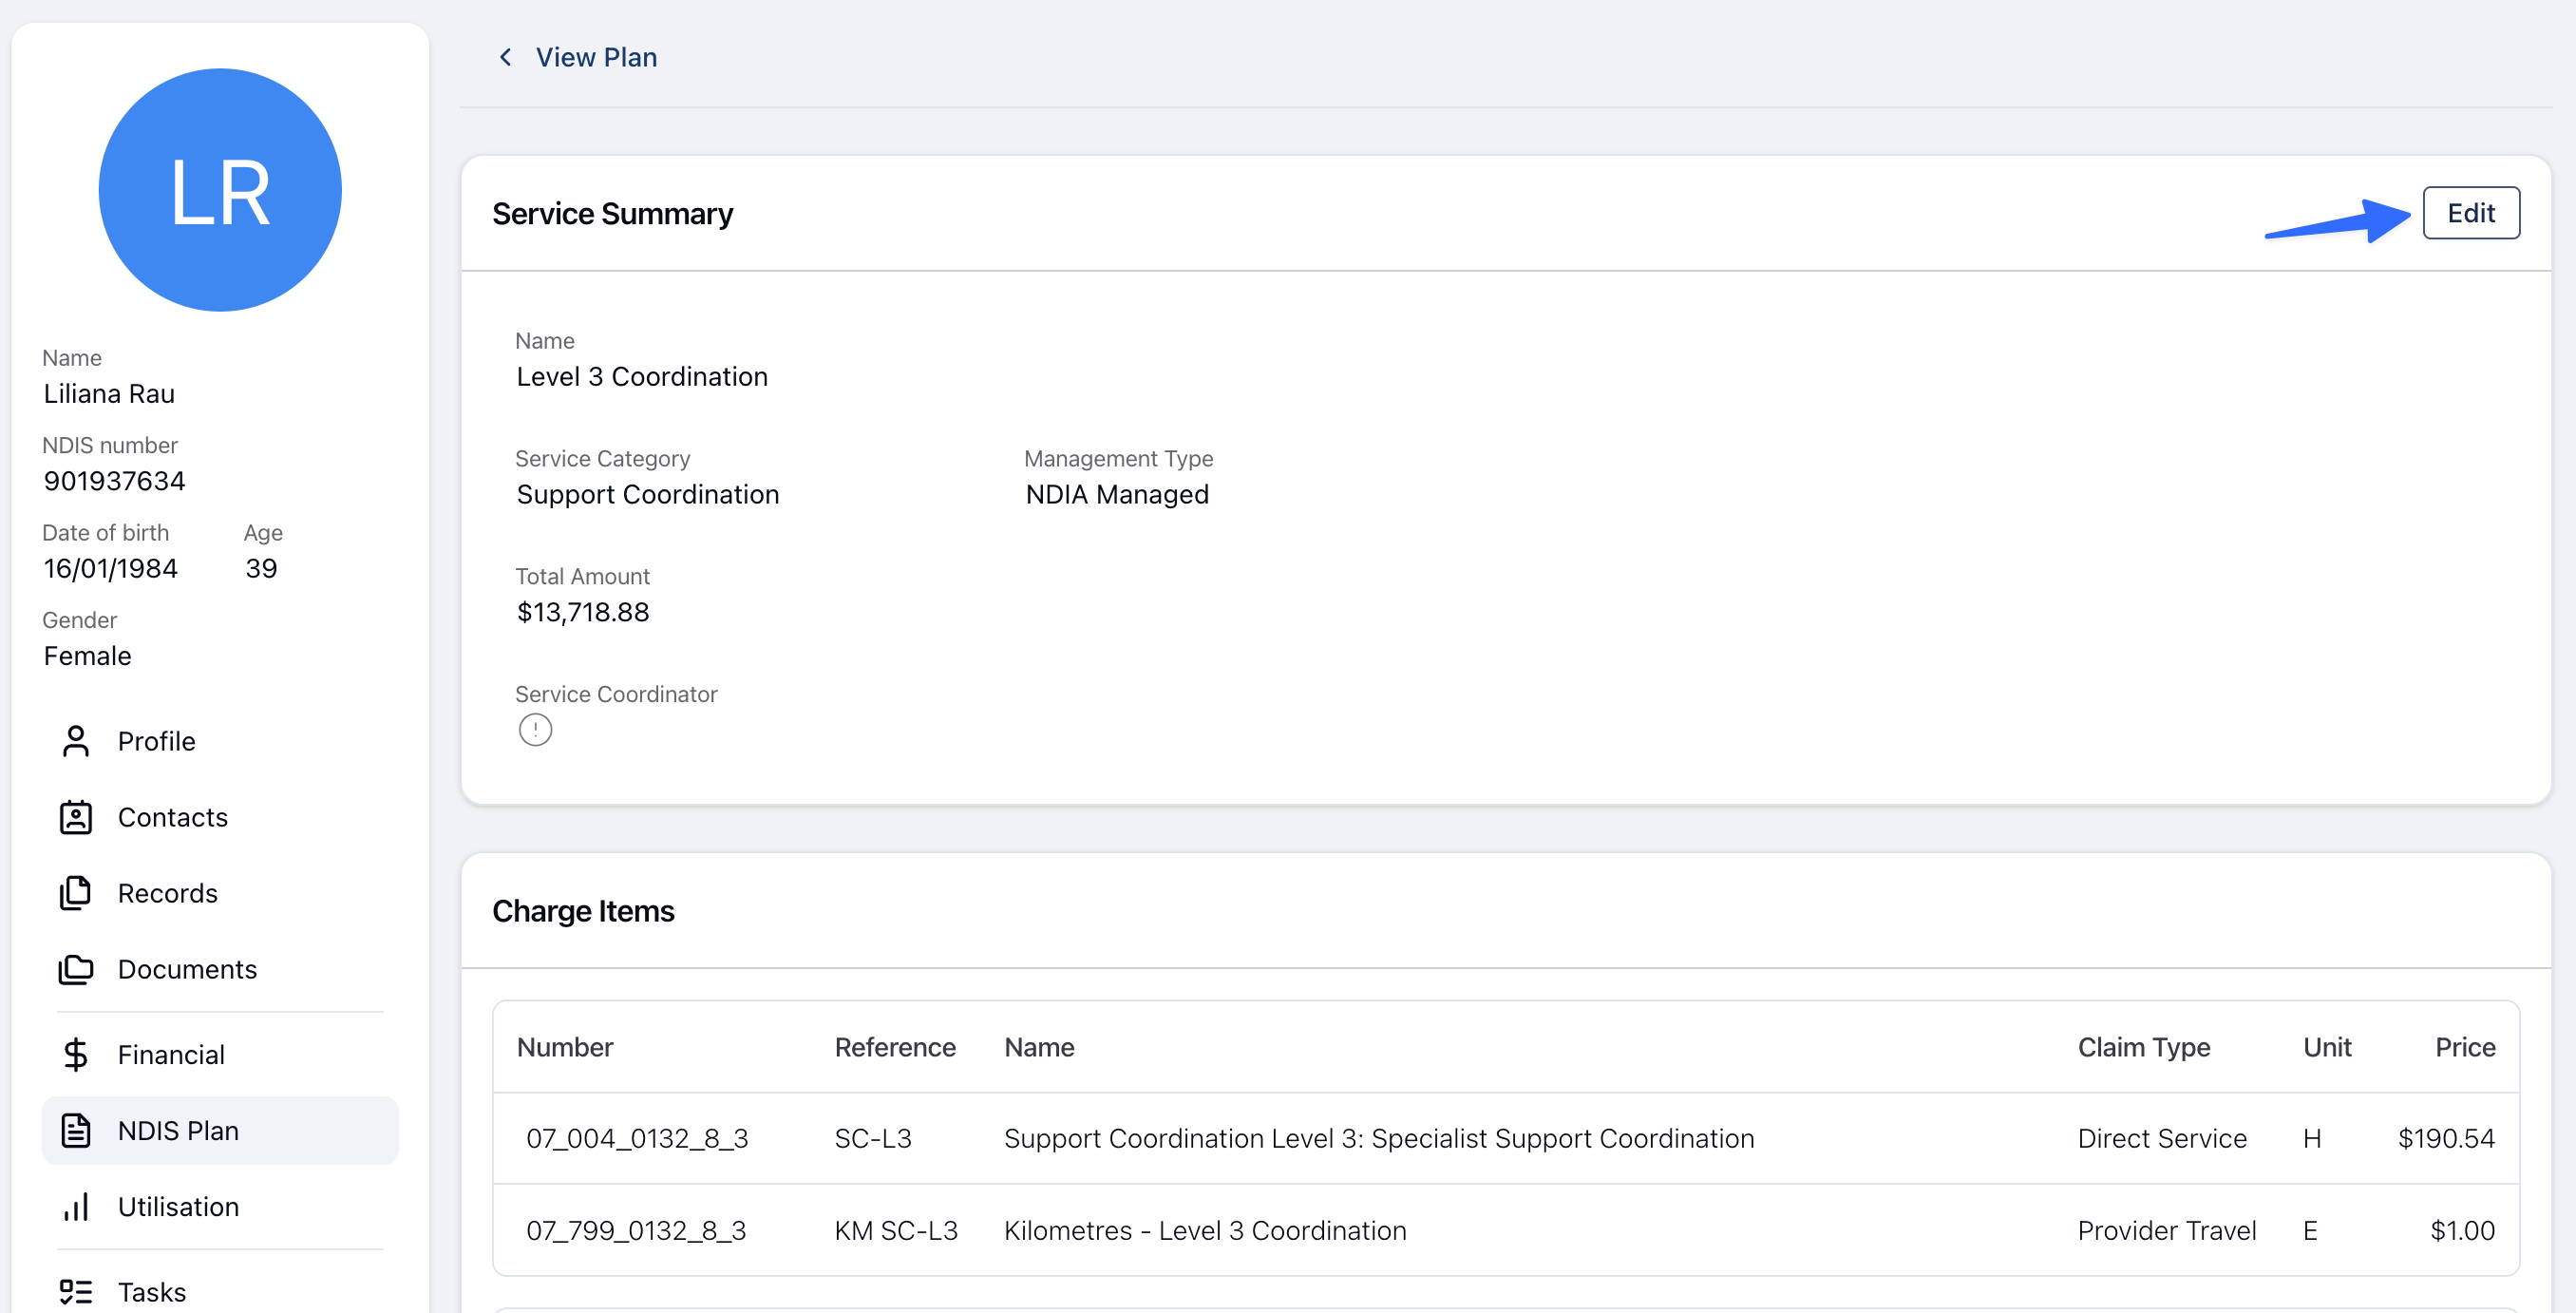Image resolution: width=2576 pixels, height=1313 pixels.
Task: Click the Edit button in Service Summary
Action: tap(2470, 213)
